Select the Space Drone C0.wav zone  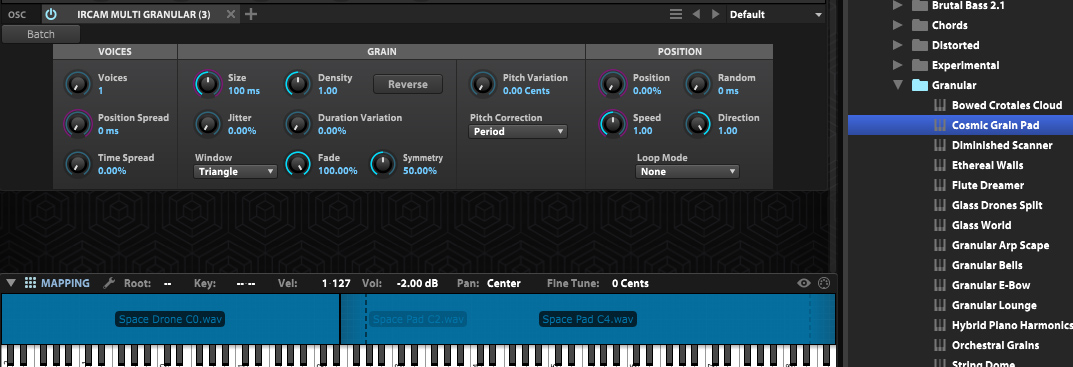[x=170, y=319]
